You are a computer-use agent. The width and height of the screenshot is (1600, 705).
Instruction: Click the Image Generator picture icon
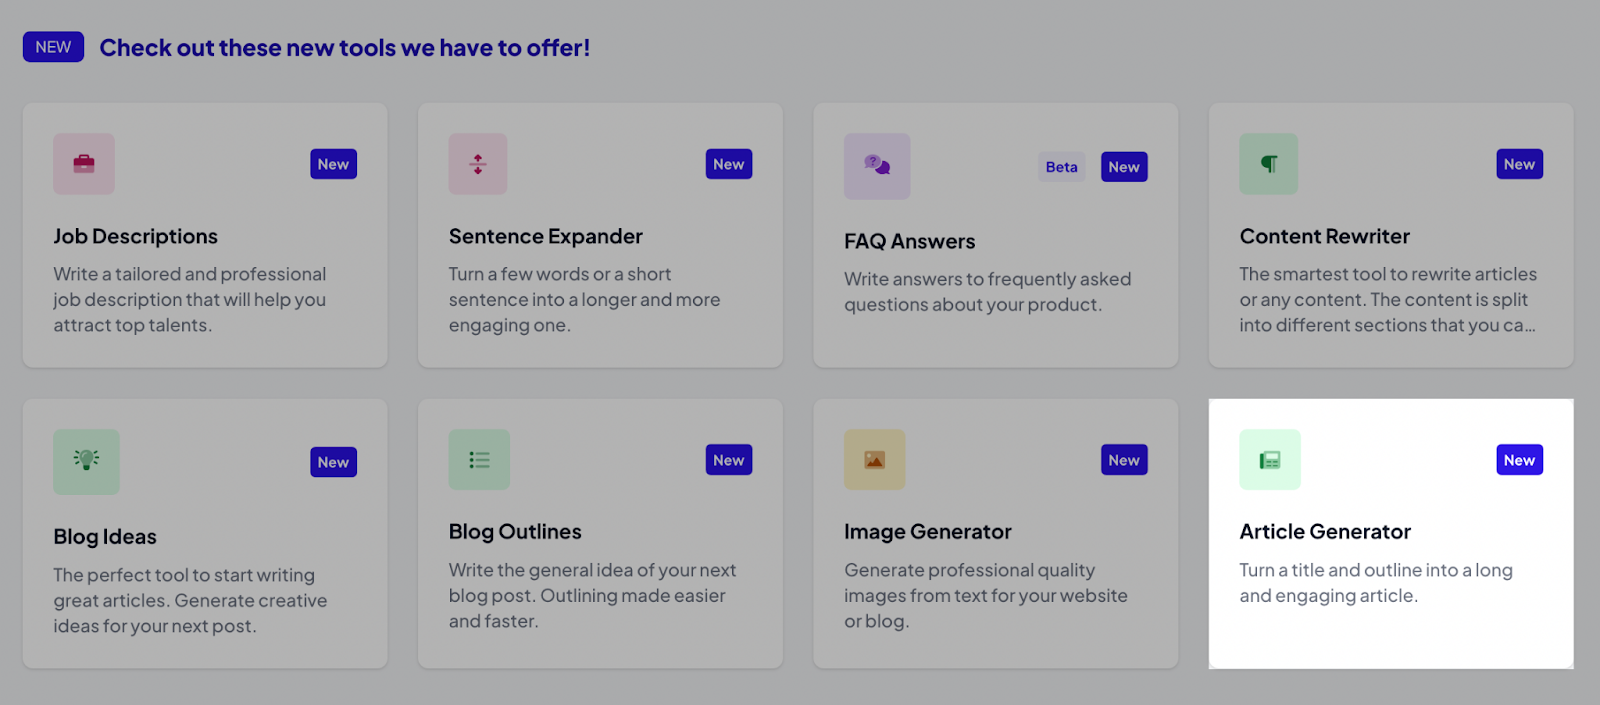click(x=875, y=460)
